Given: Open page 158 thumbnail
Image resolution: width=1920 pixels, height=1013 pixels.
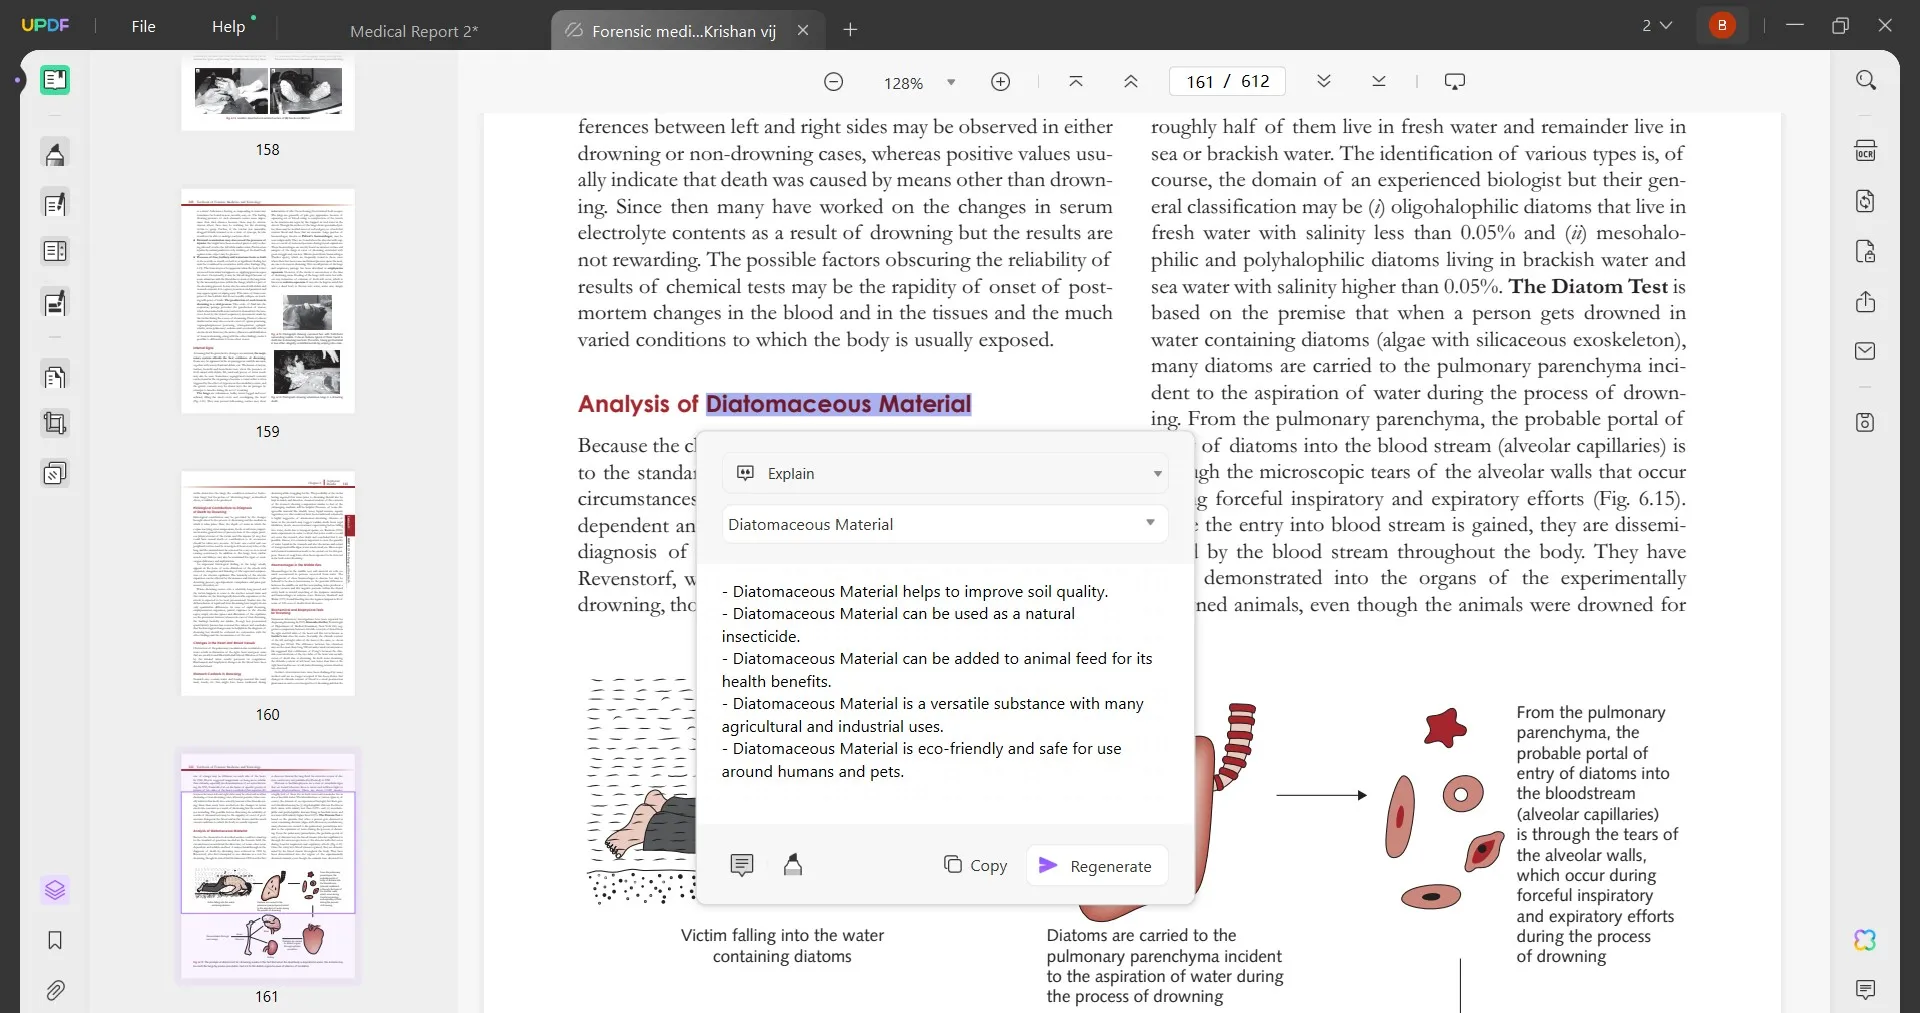Looking at the screenshot, I should (x=268, y=93).
